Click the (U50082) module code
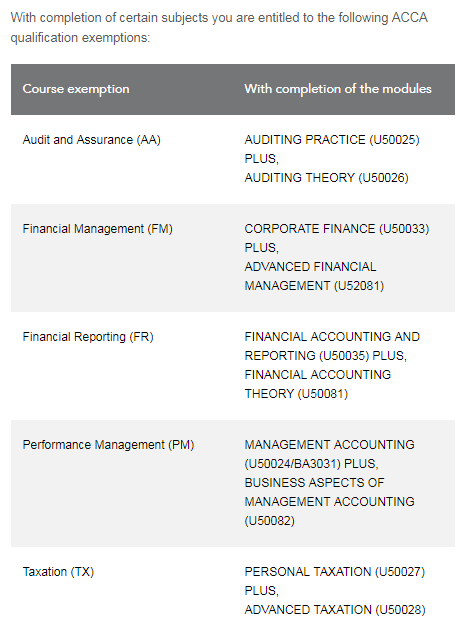Screen dimensions: 473x639 pos(269,521)
